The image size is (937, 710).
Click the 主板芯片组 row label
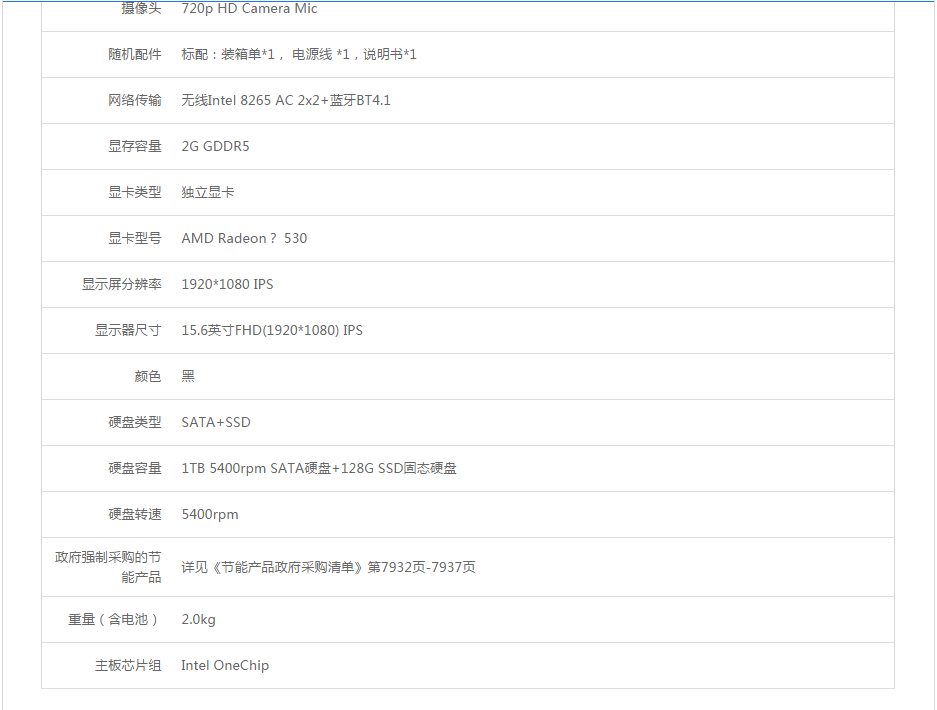(x=128, y=665)
